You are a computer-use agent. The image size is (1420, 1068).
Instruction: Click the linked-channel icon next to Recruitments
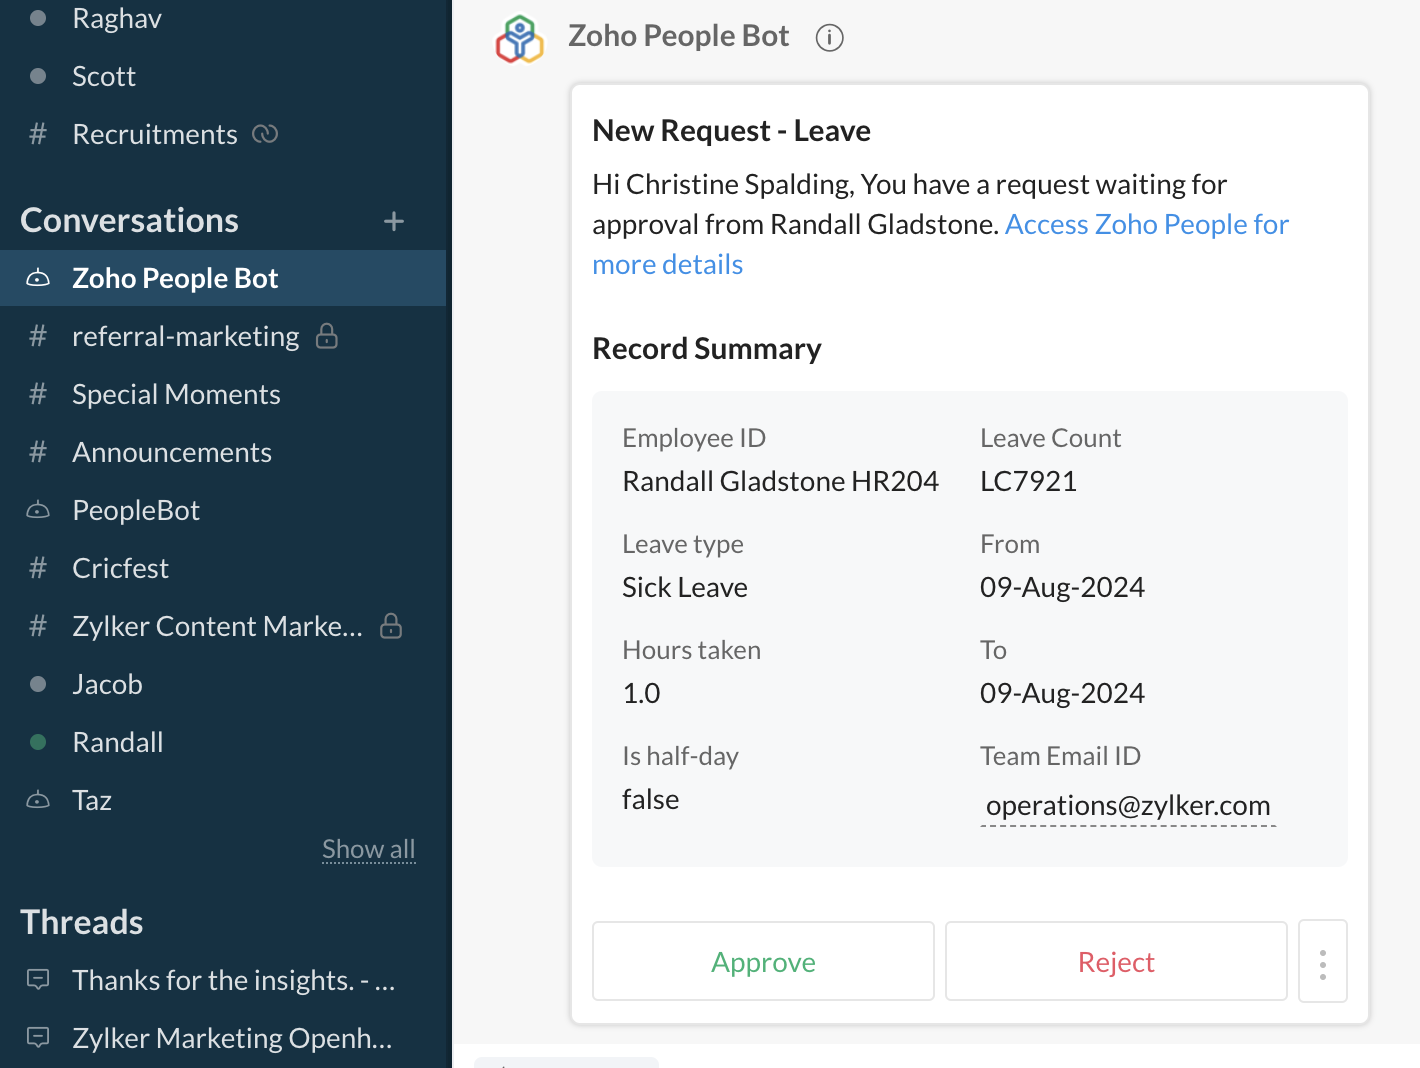click(265, 134)
